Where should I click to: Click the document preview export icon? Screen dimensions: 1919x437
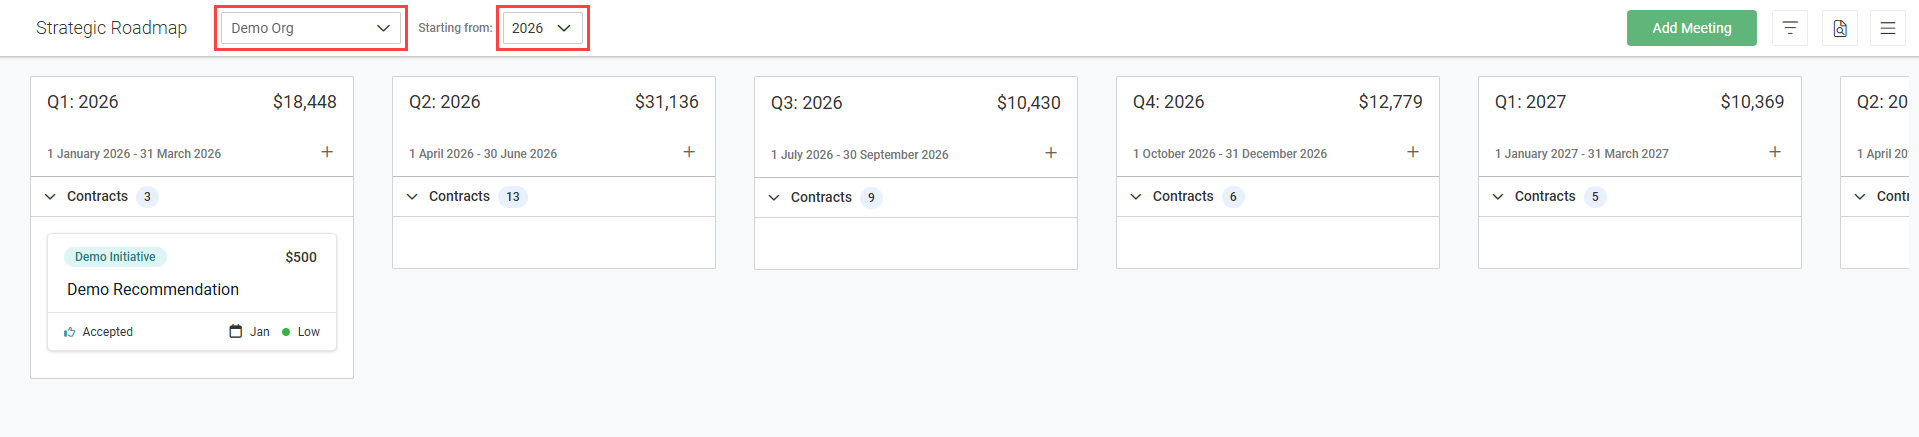pos(1840,28)
